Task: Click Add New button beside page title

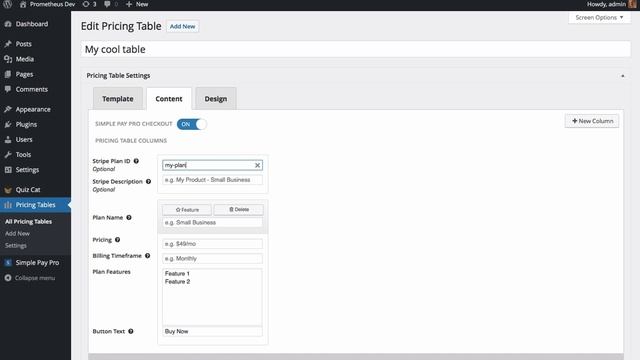Action: click(x=182, y=27)
